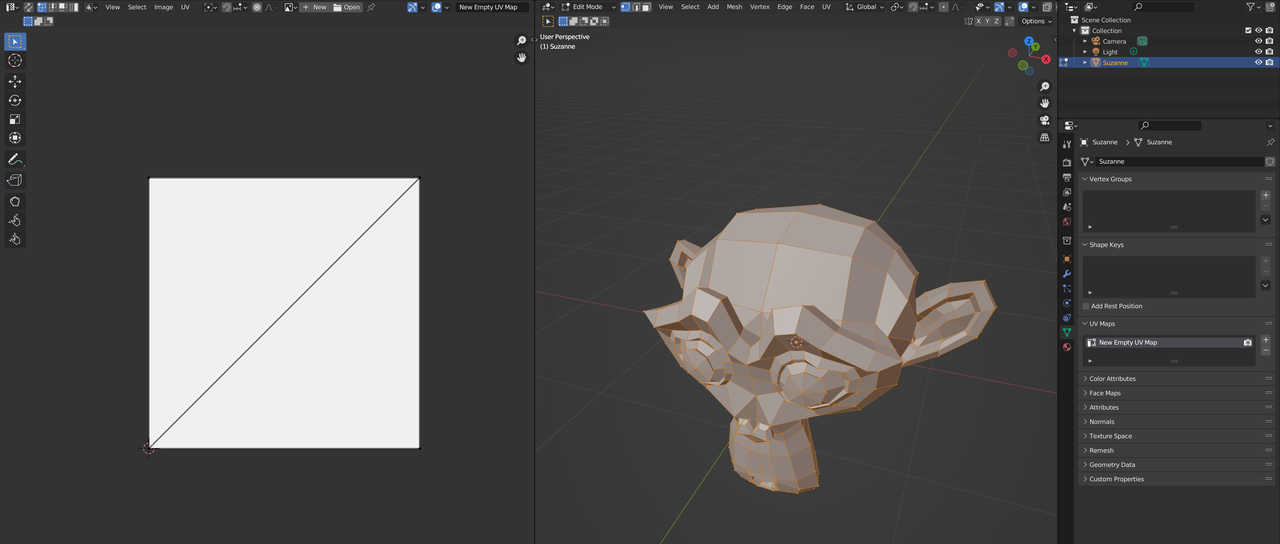The height and width of the screenshot is (544, 1280).
Task: Open the UV menu in UV editor
Action: (x=185, y=7)
